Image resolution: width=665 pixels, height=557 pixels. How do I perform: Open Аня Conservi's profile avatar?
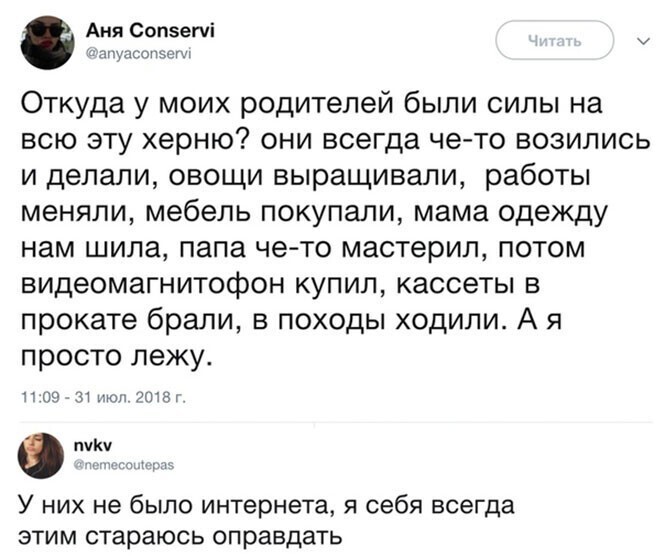click(46, 42)
